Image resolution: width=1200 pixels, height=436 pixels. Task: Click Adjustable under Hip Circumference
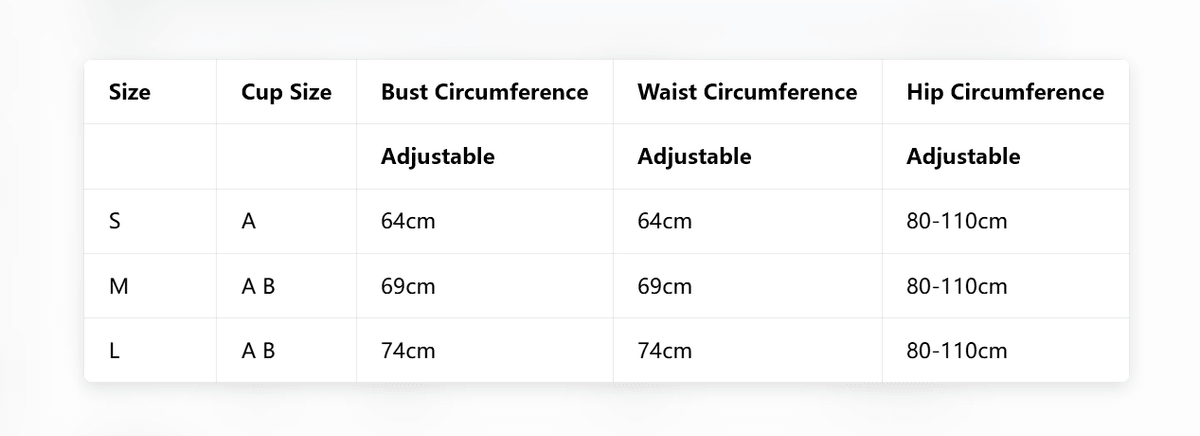(963, 157)
